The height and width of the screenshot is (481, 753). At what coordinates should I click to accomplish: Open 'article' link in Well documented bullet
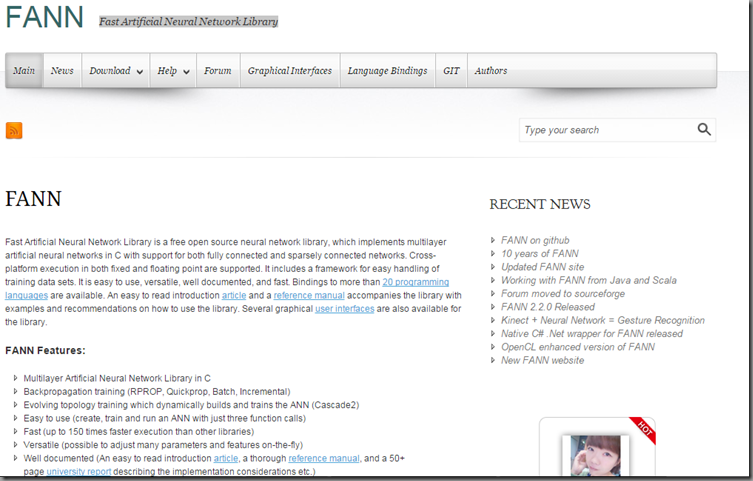tap(226, 458)
